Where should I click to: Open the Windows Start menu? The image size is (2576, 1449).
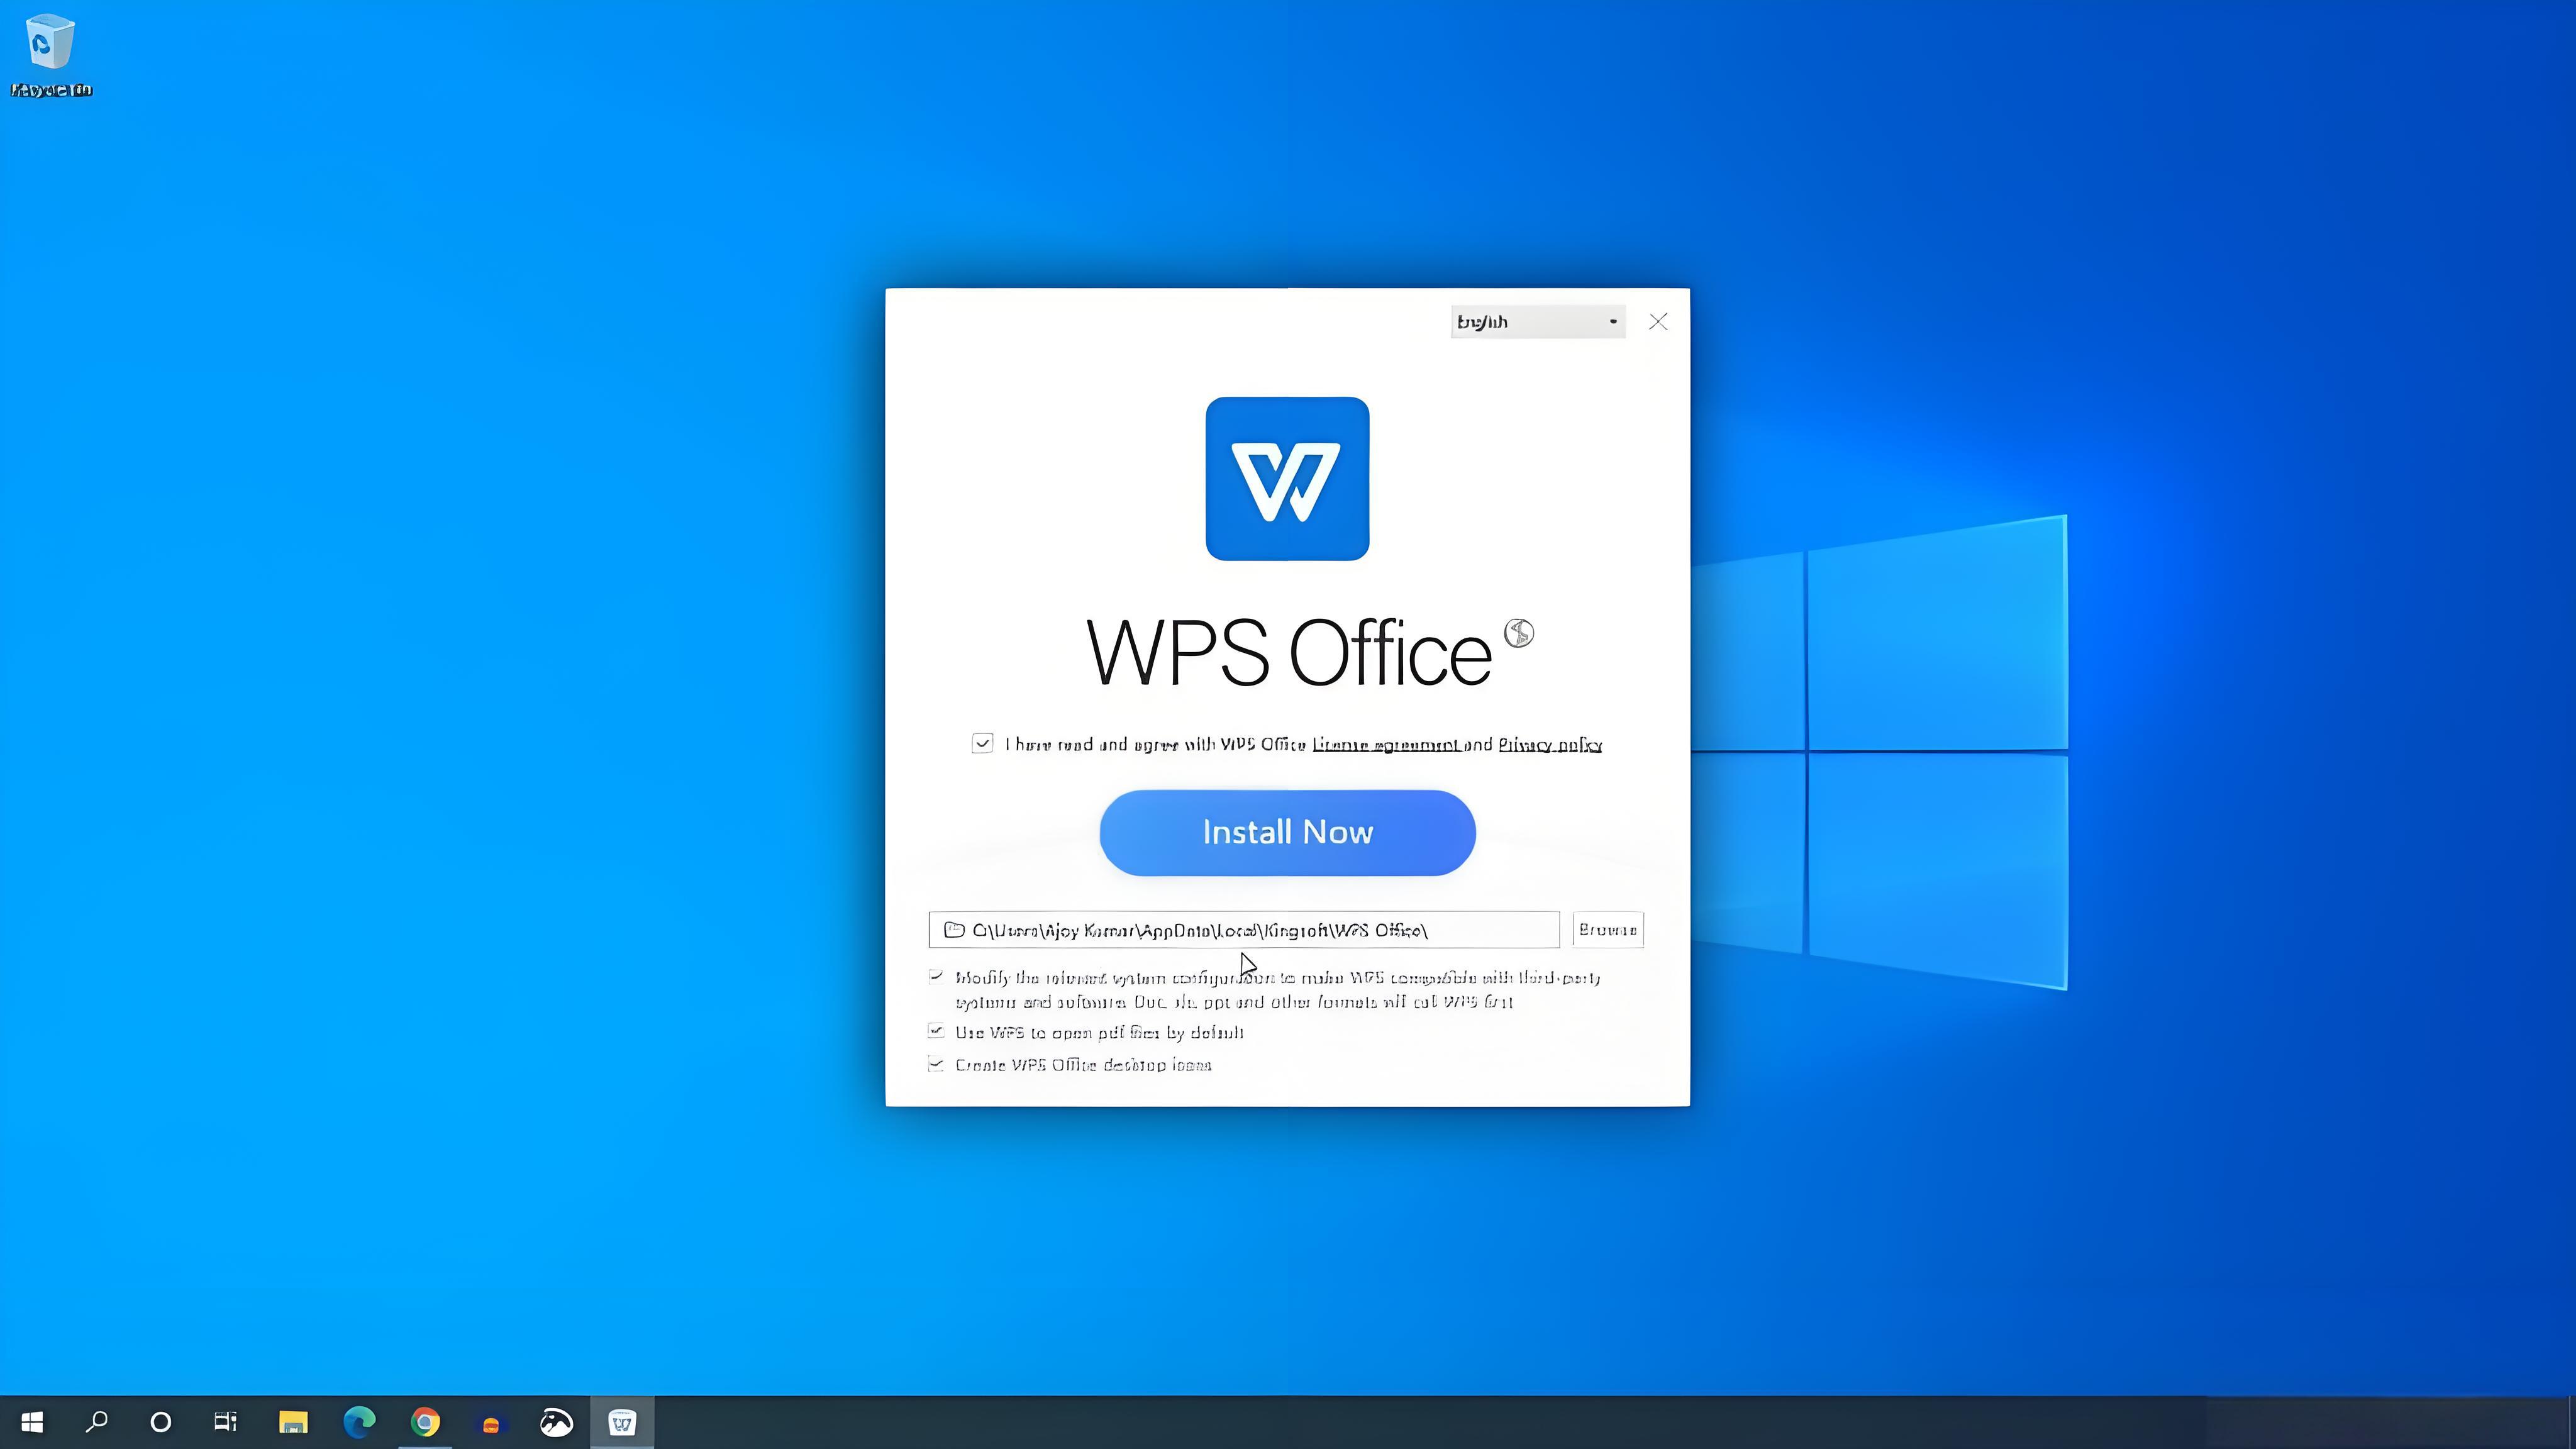(x=32, y=1421)
